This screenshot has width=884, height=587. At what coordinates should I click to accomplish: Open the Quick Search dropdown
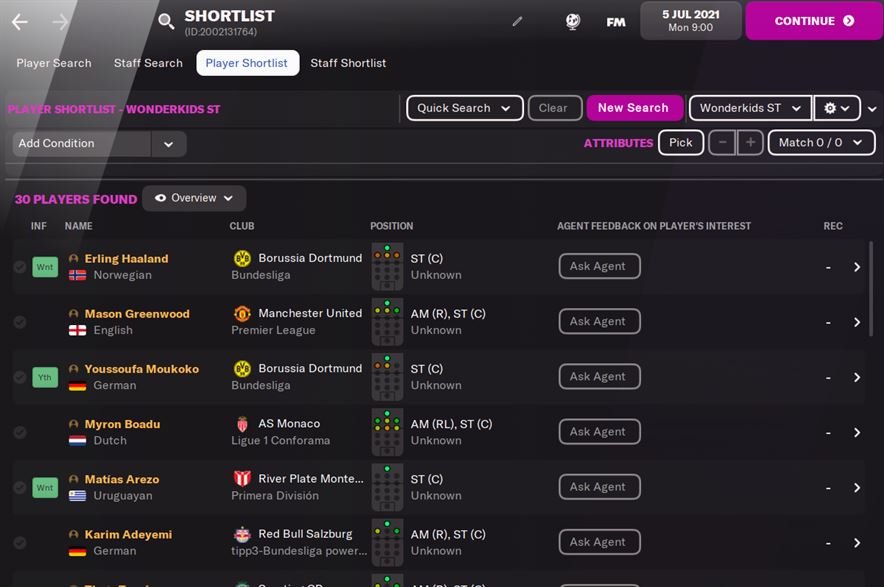(x=465, y=108)
